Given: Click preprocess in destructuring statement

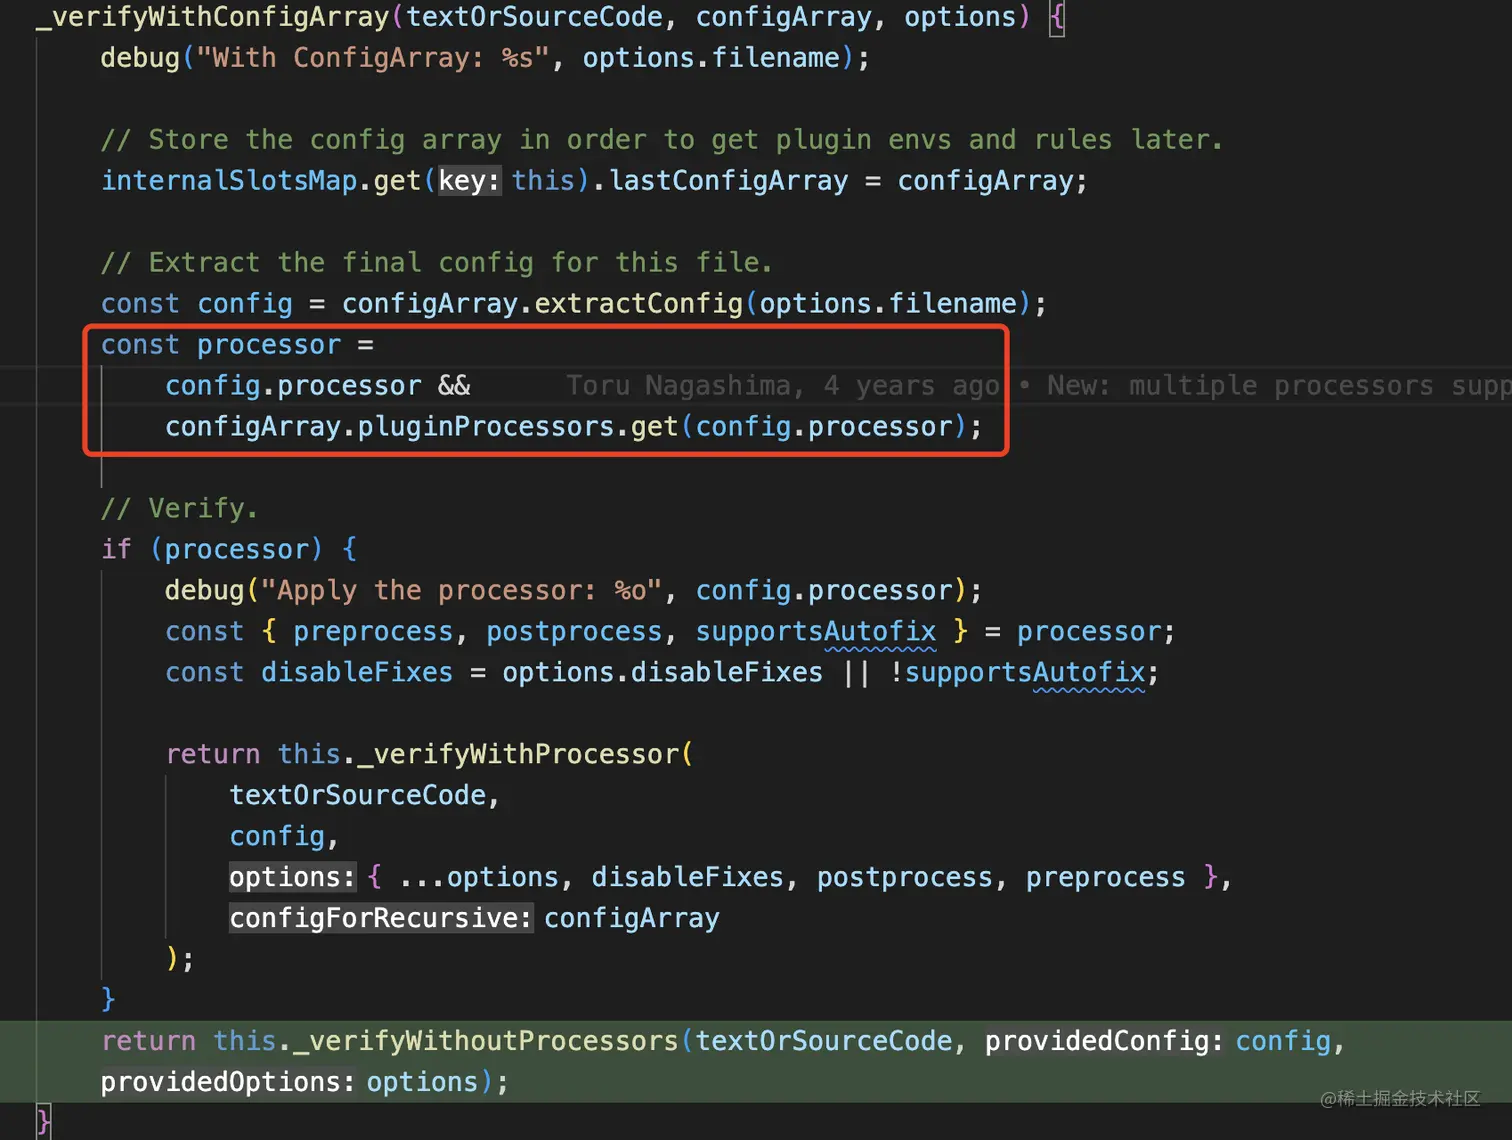Looking at the screenshot, I should [373, 632].
